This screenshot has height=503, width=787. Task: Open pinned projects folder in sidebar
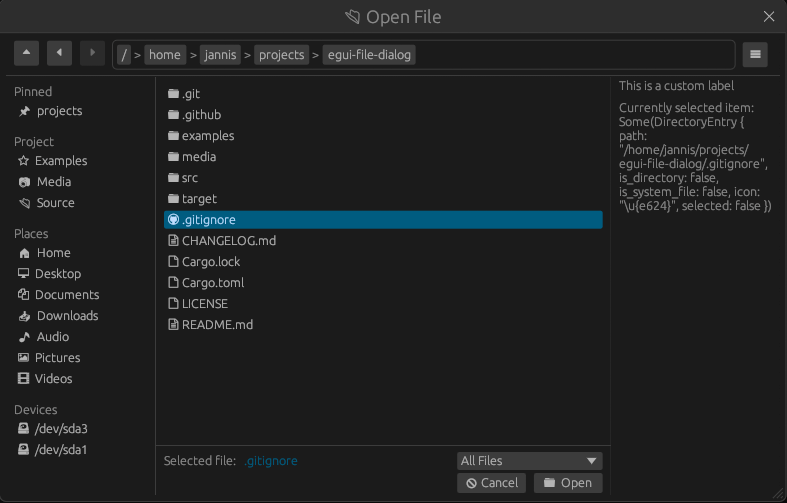(x=58, y=111)
